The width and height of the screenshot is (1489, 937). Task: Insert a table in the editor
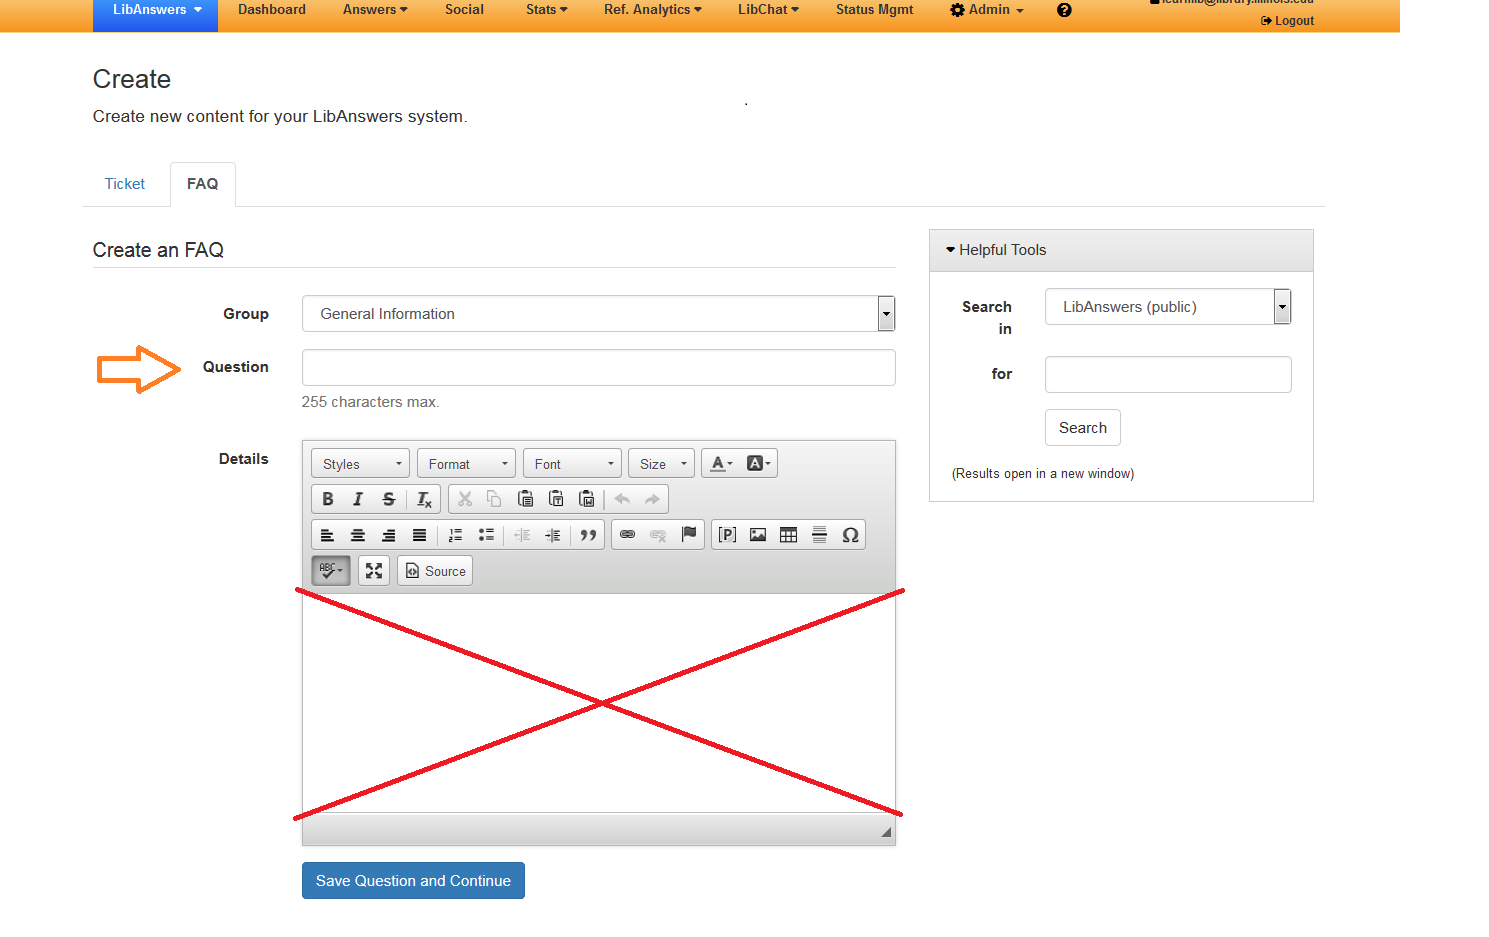[x=788, y=535]
